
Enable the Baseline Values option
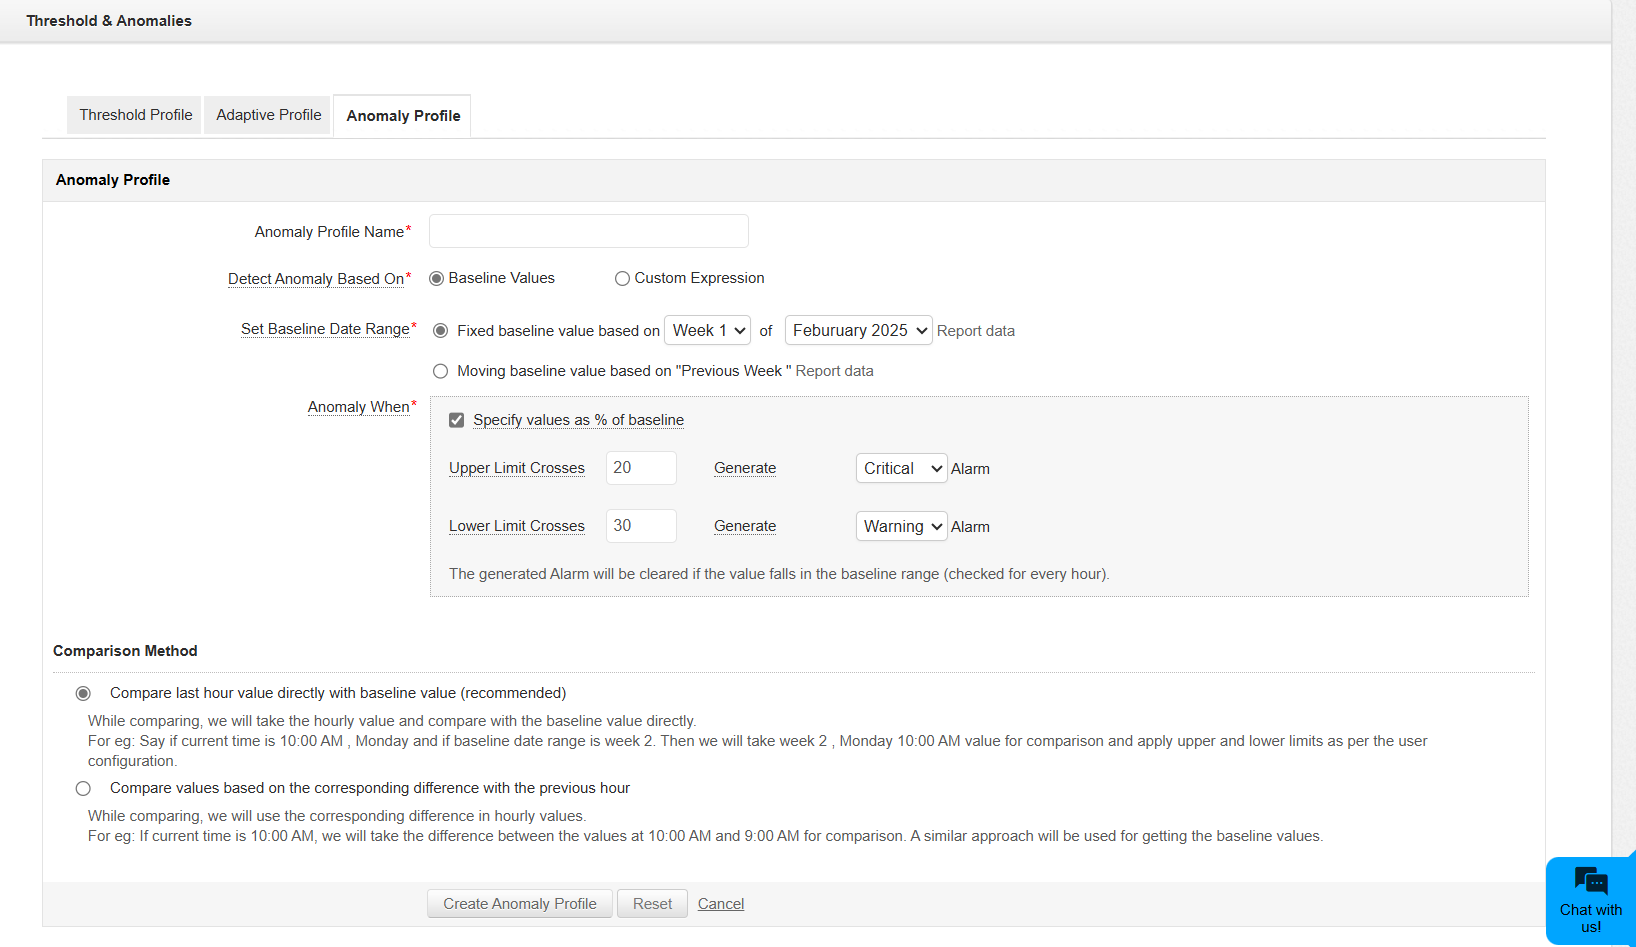(436, 278)
